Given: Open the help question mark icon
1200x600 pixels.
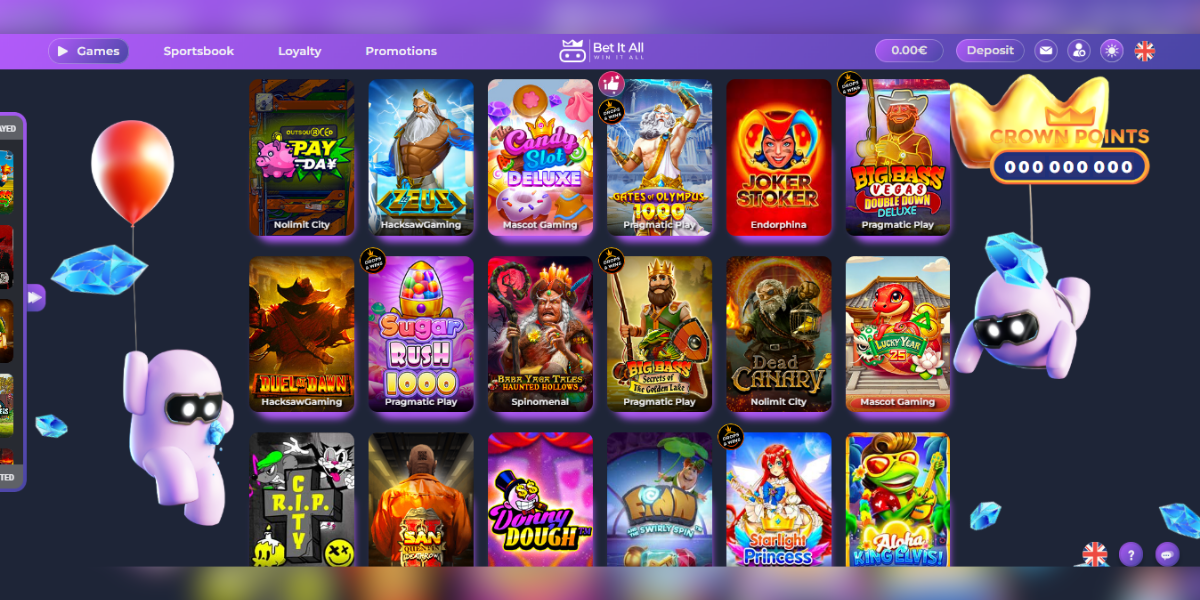Looking at the screenshot, I should (x=1130, y=554).
